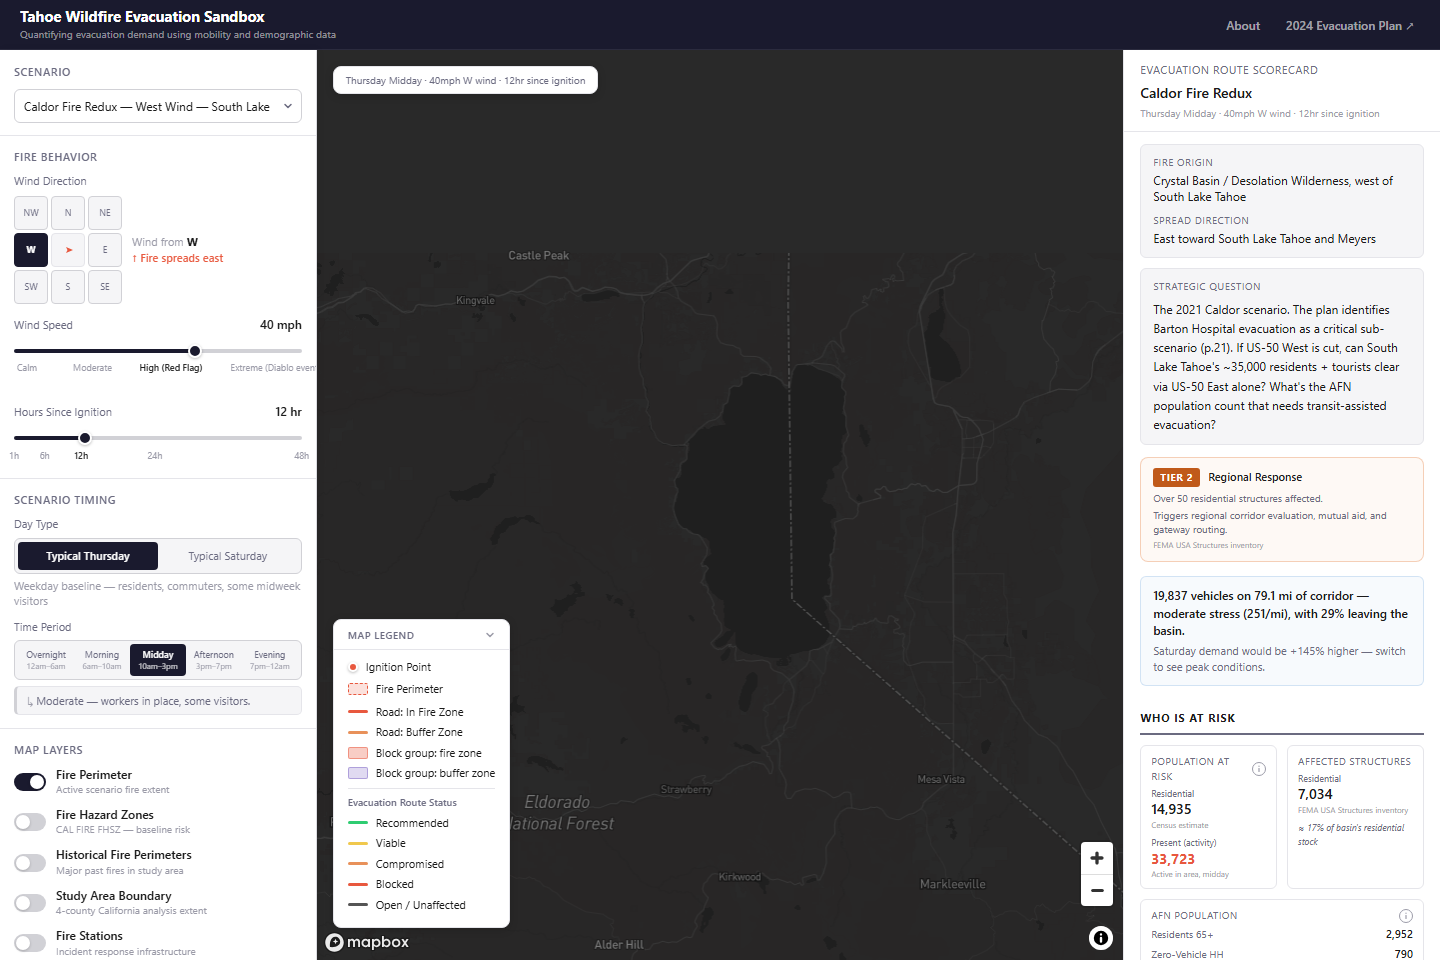
Task: Click the Fire Origin description text
Action: pyautogui.click(x=1273, y=189)
